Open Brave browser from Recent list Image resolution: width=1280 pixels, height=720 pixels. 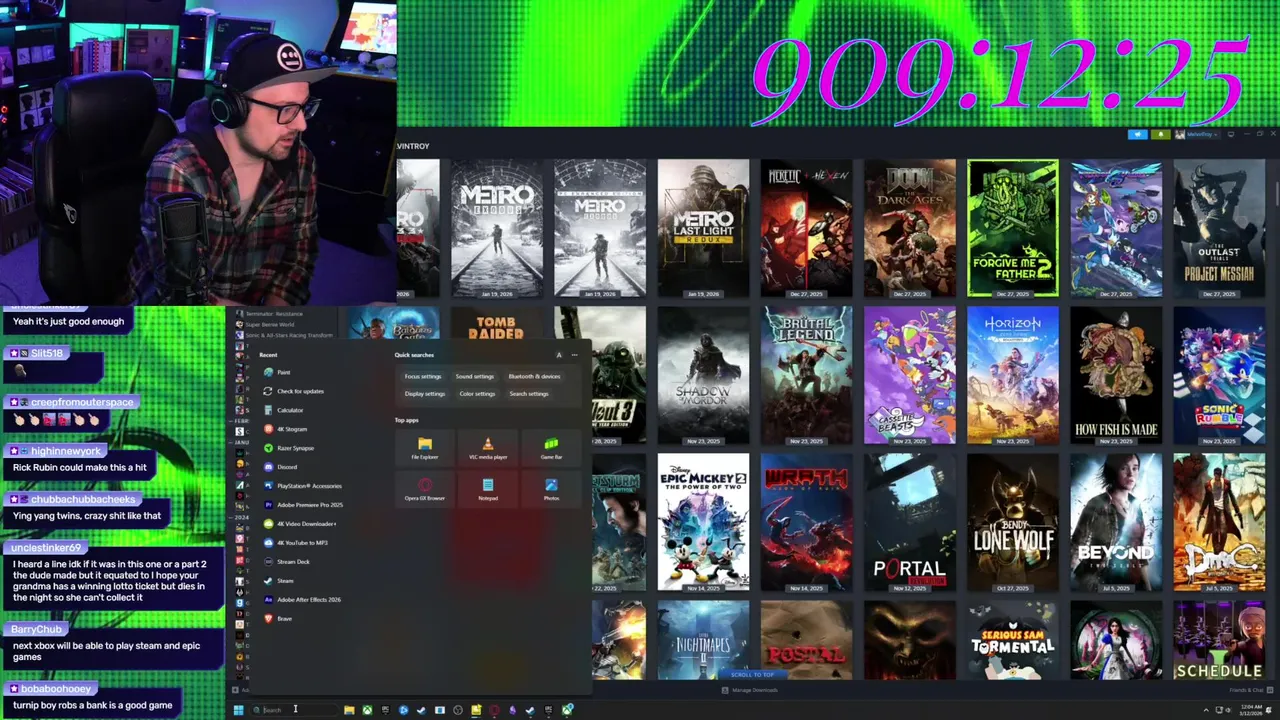pos(278,619)
